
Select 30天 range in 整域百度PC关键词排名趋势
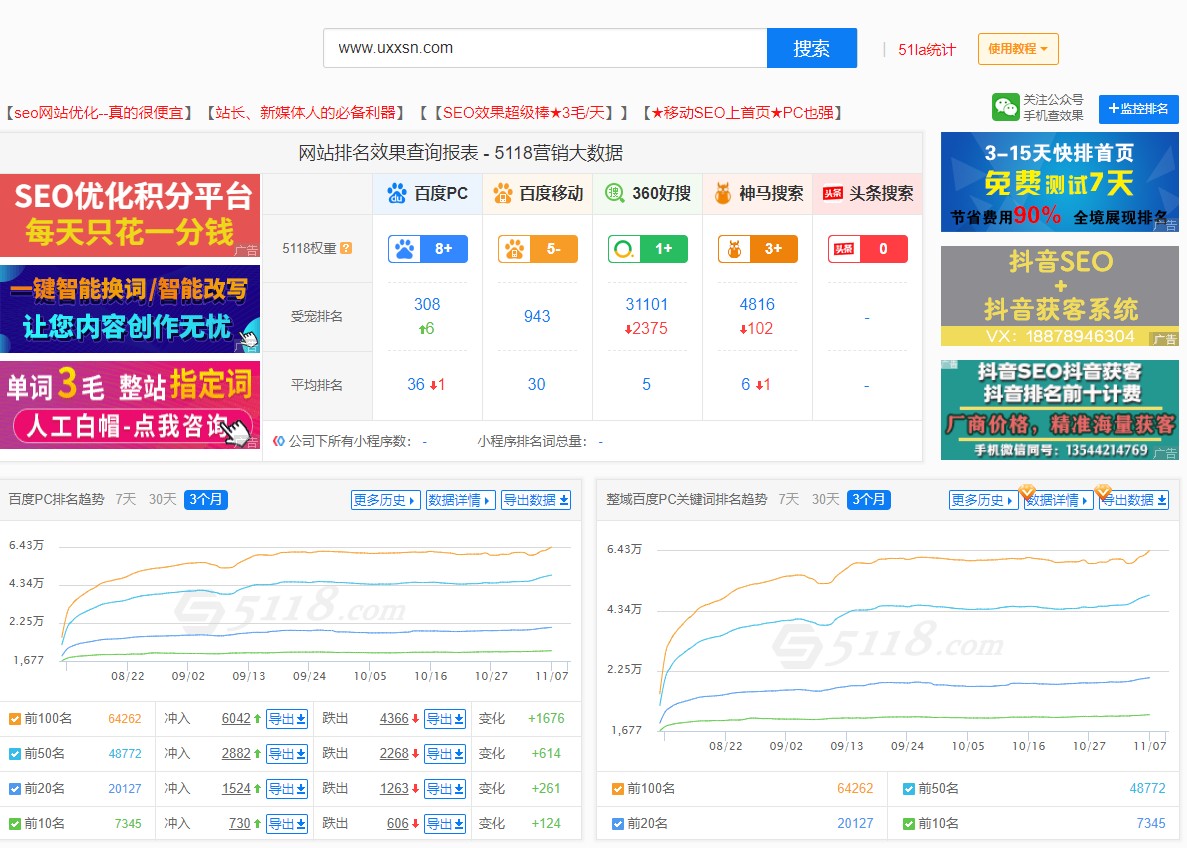[825, 499]
